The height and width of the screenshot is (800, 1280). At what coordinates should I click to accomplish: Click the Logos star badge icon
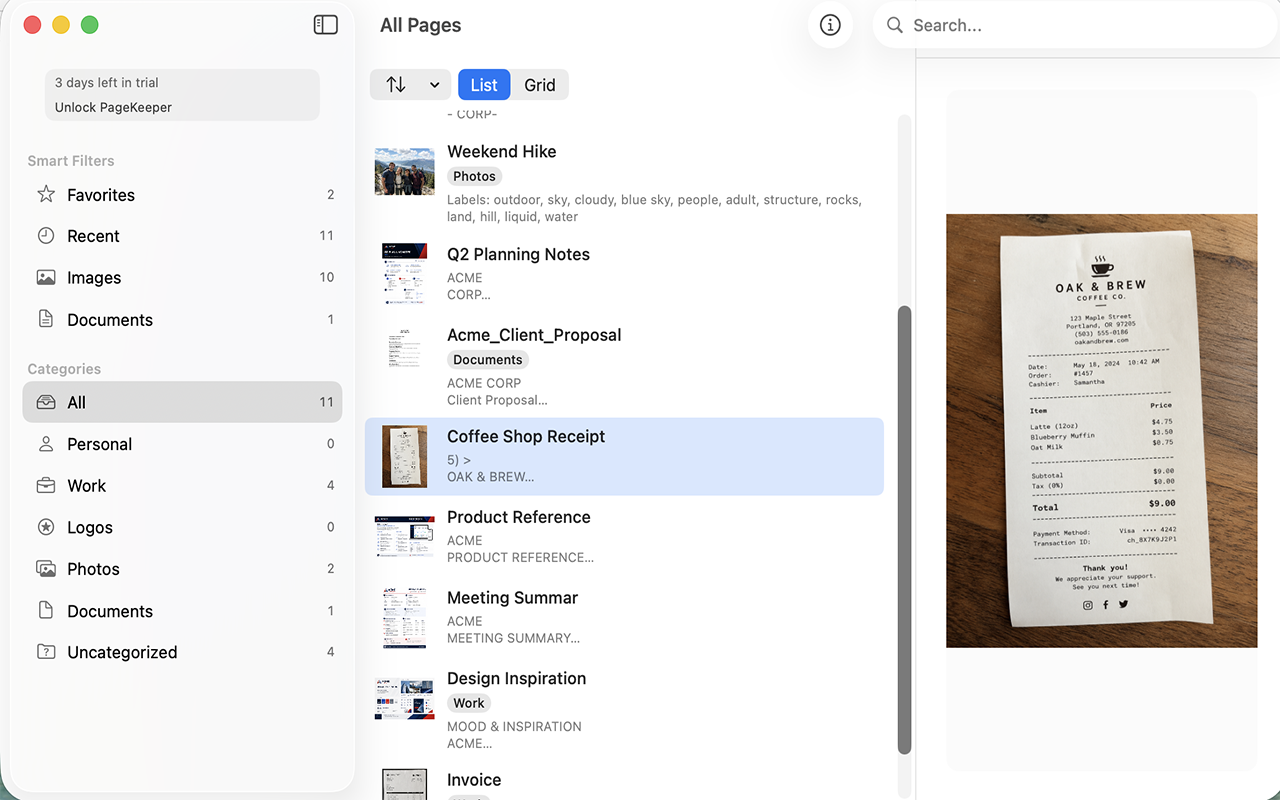click(x=46, y=527)
